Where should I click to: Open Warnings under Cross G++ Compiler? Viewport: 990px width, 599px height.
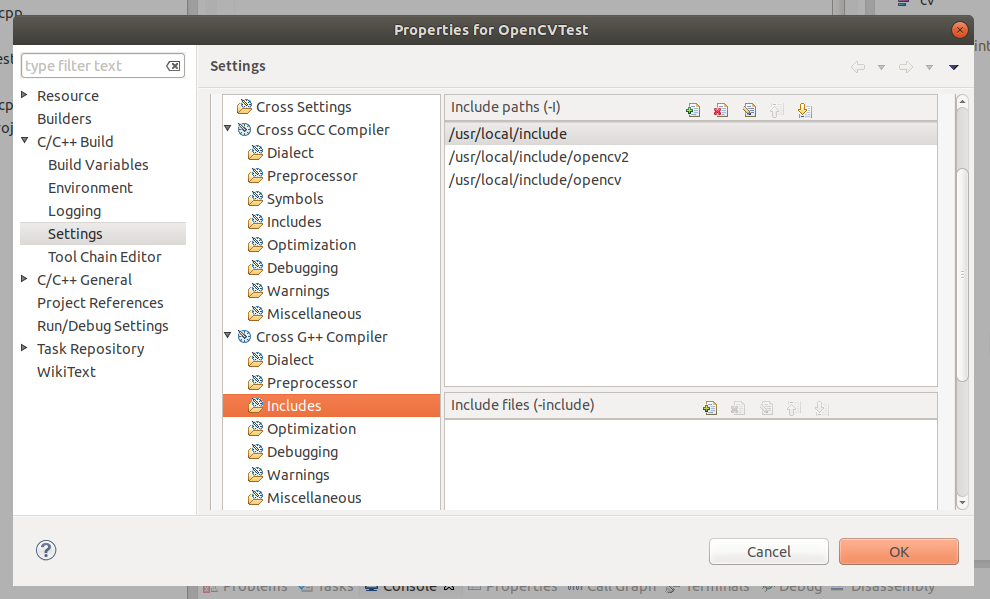[298, 475]
